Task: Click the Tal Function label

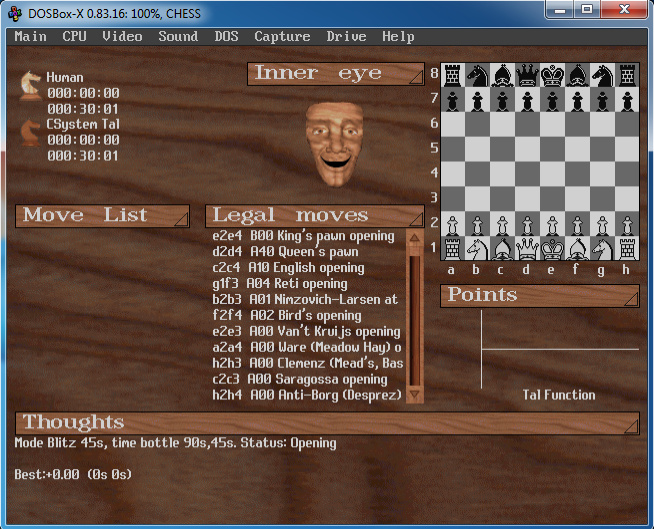Action: [x=559, y=395]
